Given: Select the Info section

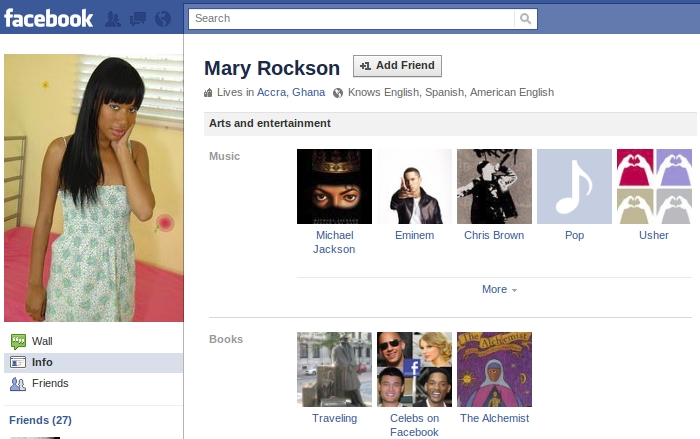Looking at the screenshot, I should [x=94, y=363].
